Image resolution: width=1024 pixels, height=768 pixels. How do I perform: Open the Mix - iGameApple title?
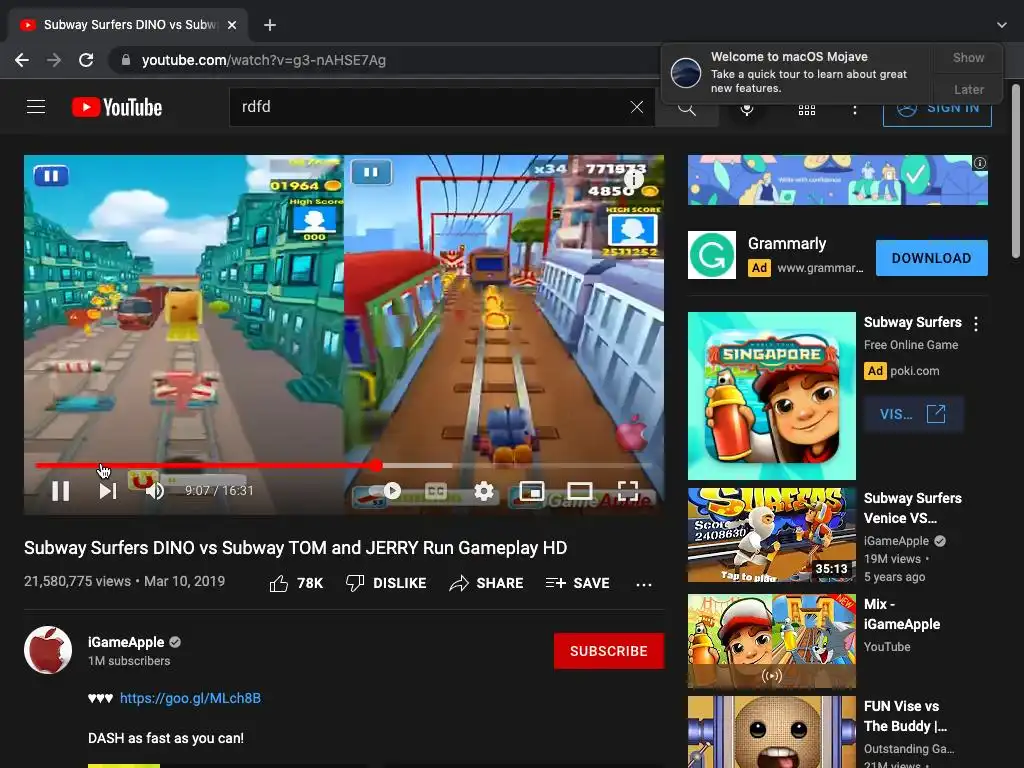click(x=902, y=614)
